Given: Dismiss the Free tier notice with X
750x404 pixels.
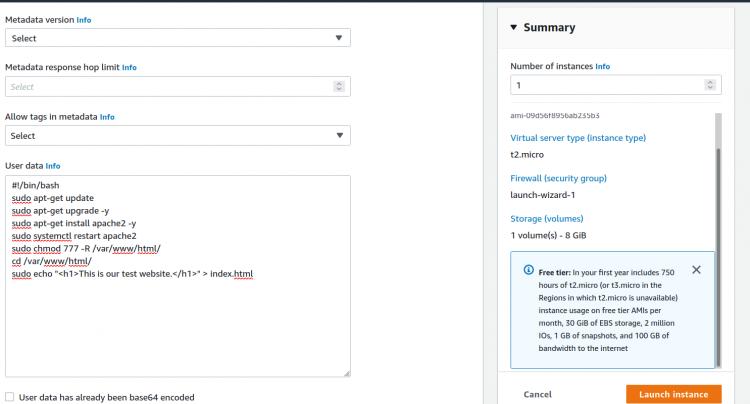Looking at the screenshot, I should (x=696, y=270).
